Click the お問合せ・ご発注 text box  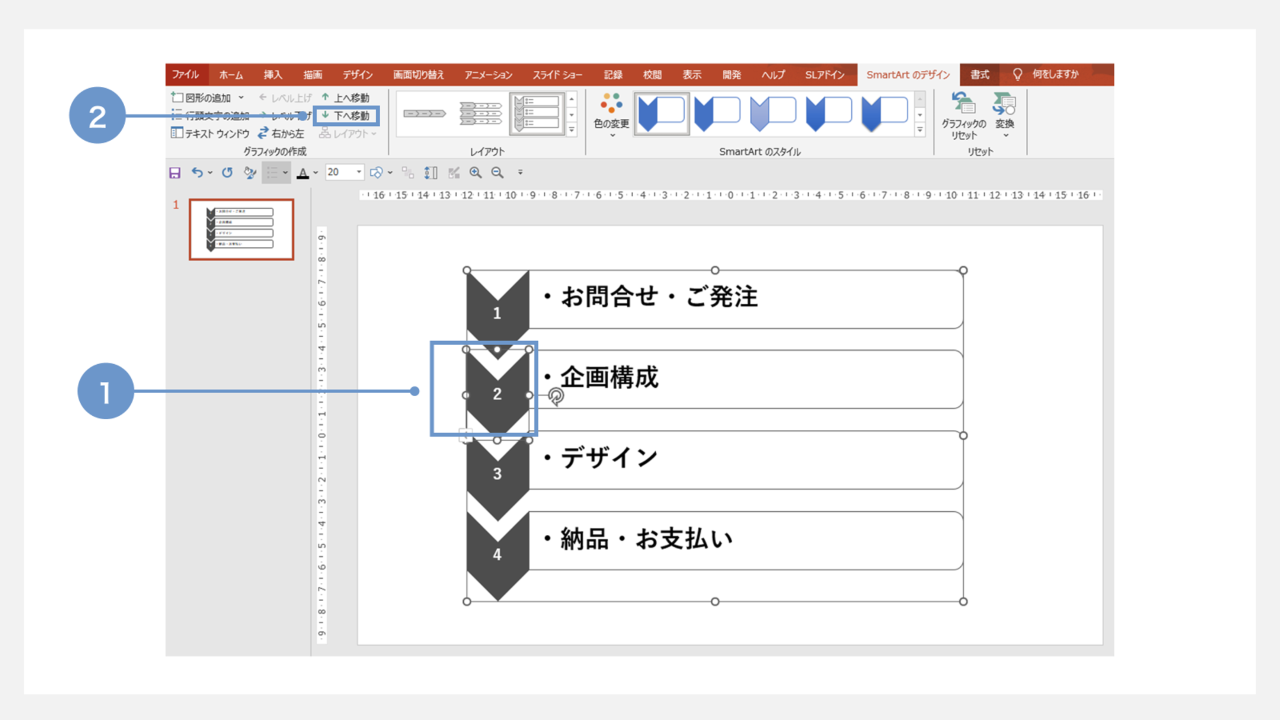(x=745, y=299)
